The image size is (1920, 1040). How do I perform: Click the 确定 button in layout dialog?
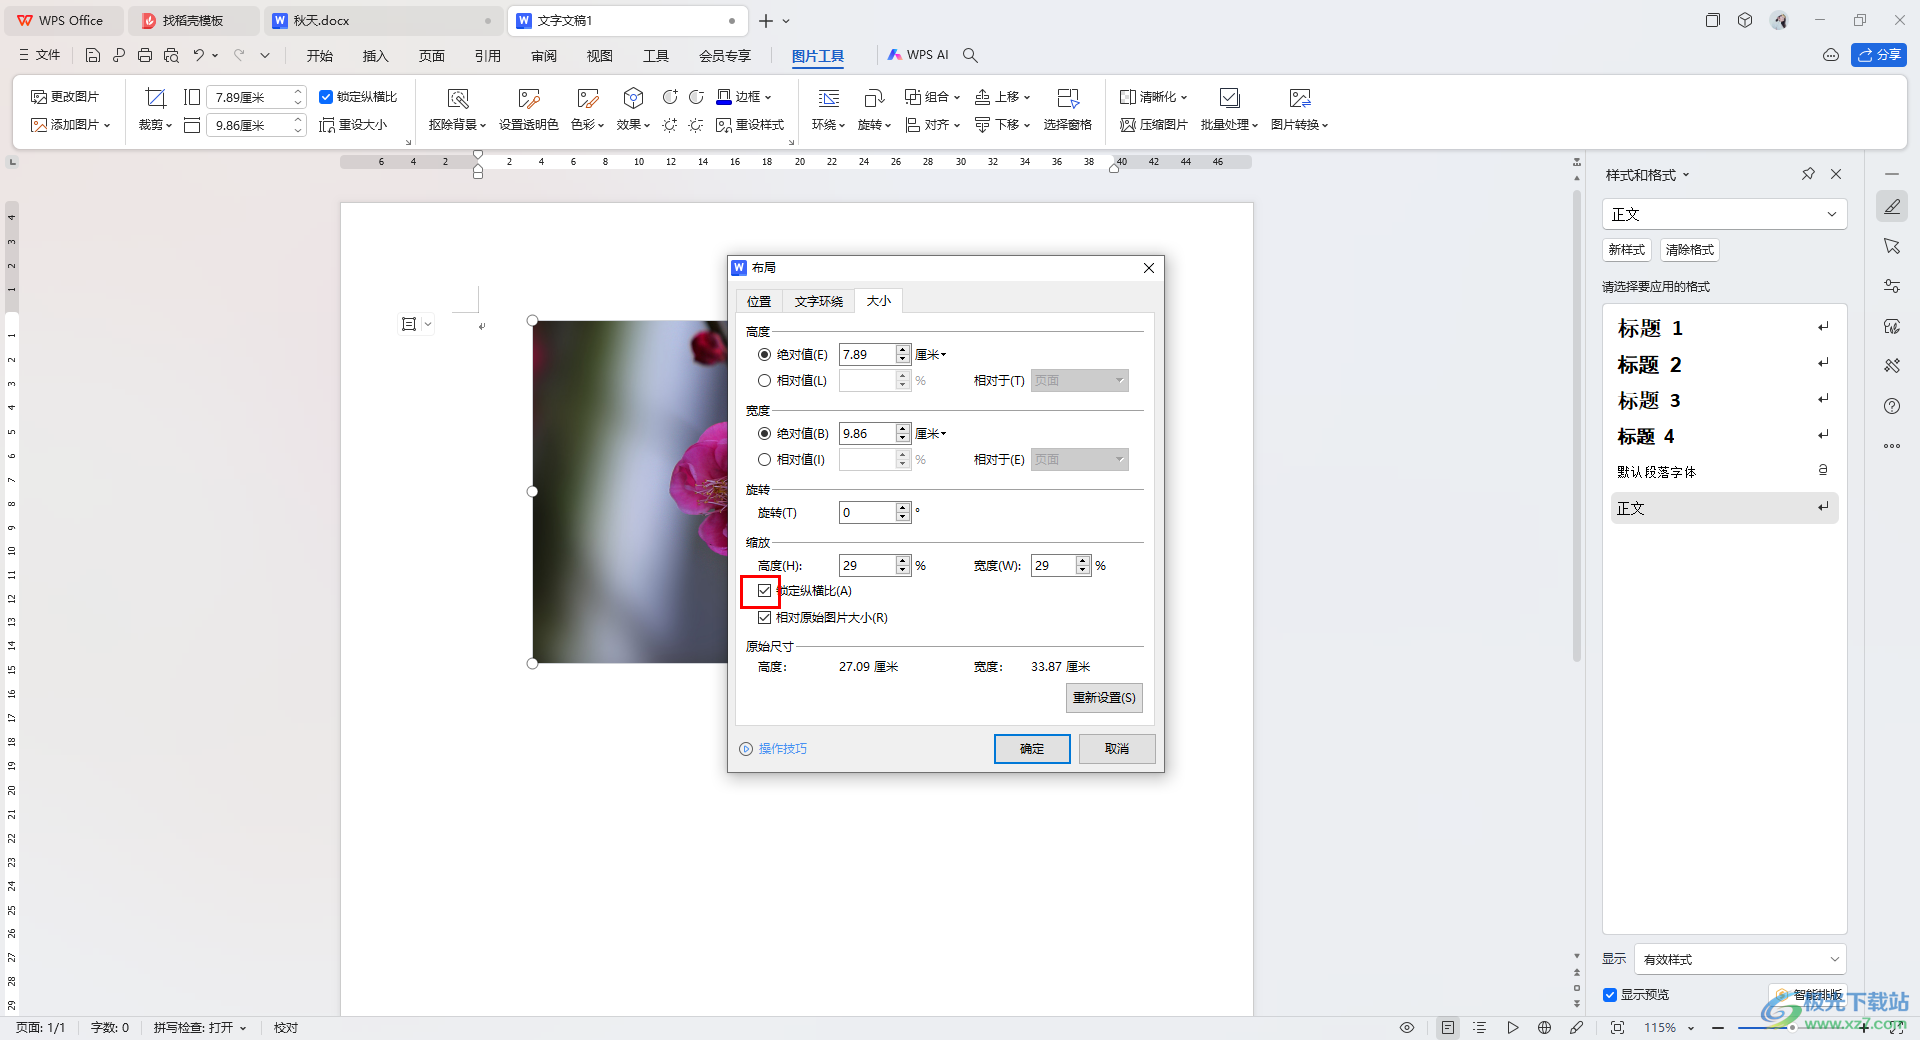point(1031,749)
